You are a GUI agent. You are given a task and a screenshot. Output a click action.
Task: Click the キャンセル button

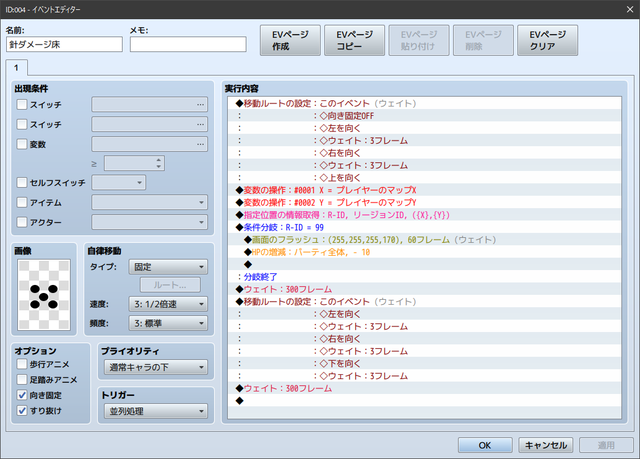(546, 445)
